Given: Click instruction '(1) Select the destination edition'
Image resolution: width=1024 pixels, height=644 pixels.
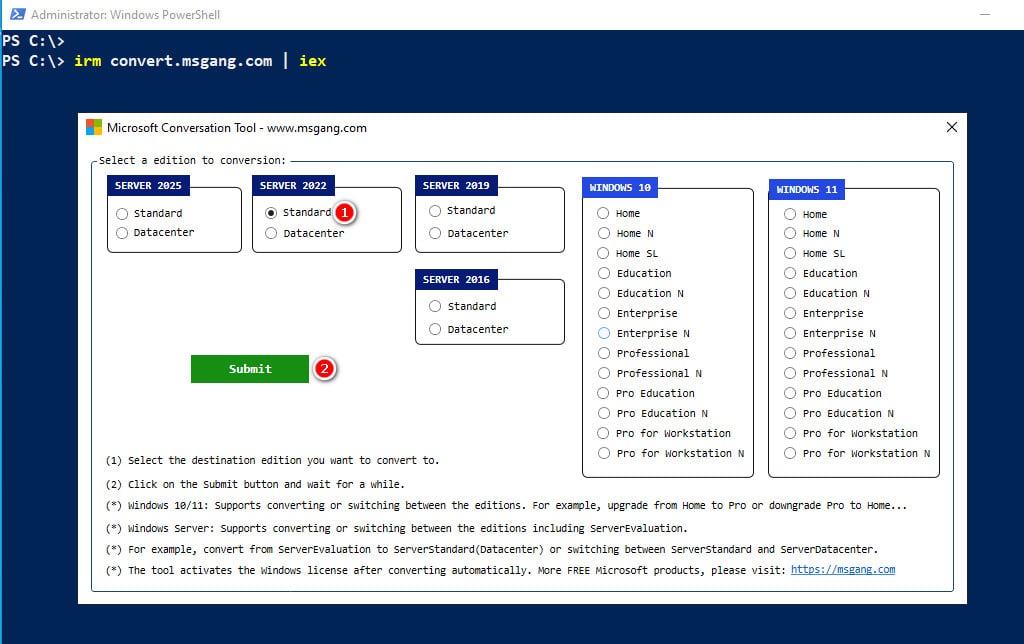Looking at the screenshot, I should pyautogui.click(x=272, y=460).
